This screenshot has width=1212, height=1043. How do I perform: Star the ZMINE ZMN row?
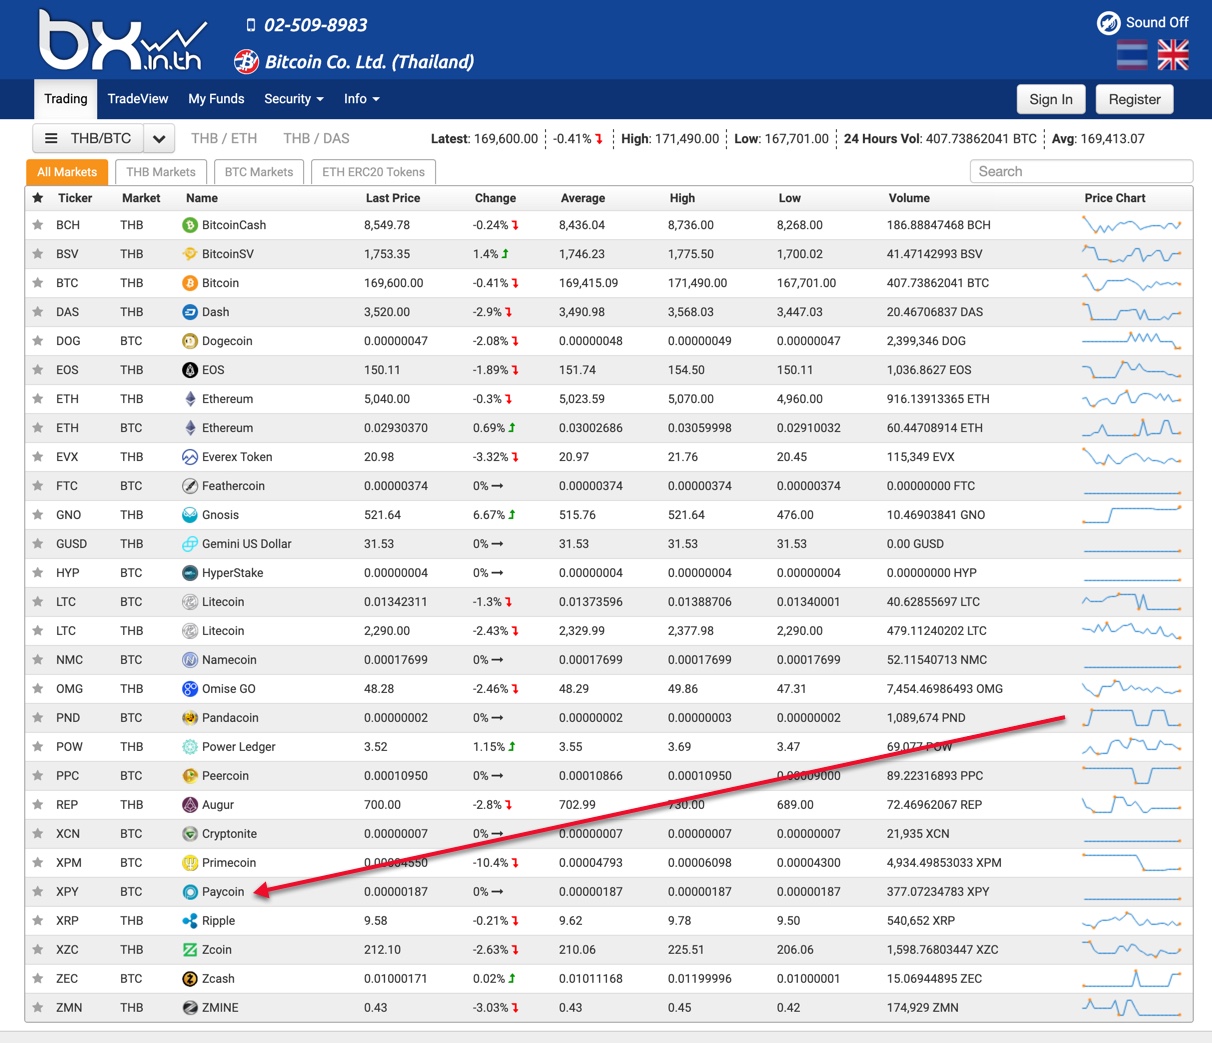click(38, 1008)
